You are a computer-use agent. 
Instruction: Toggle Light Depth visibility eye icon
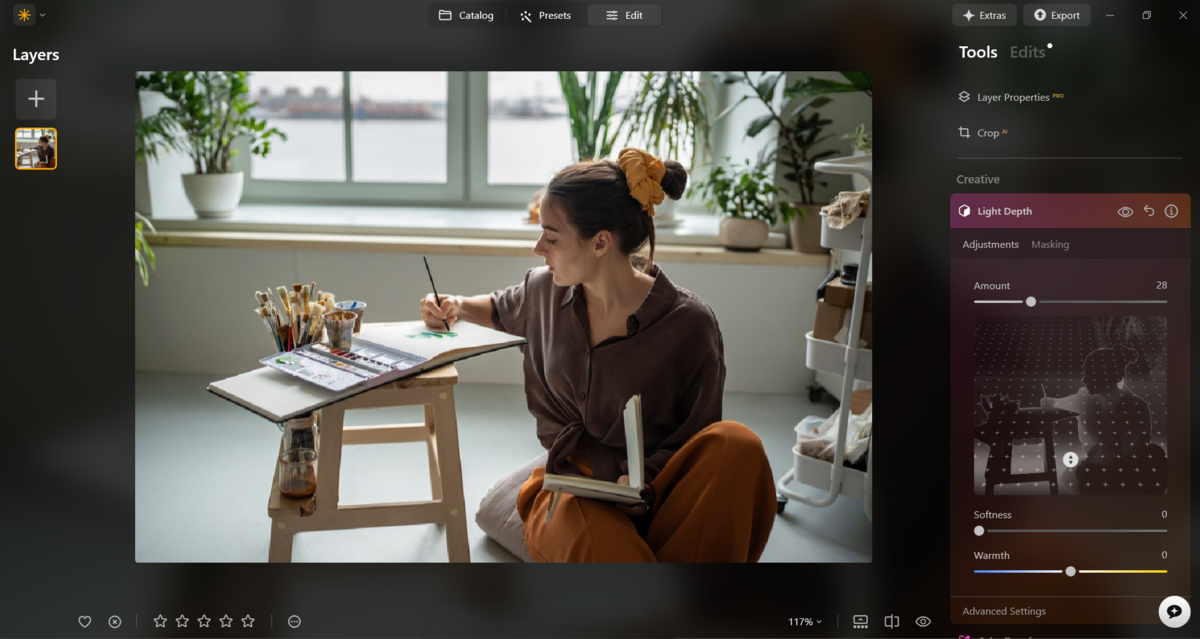click(1125, 212)
